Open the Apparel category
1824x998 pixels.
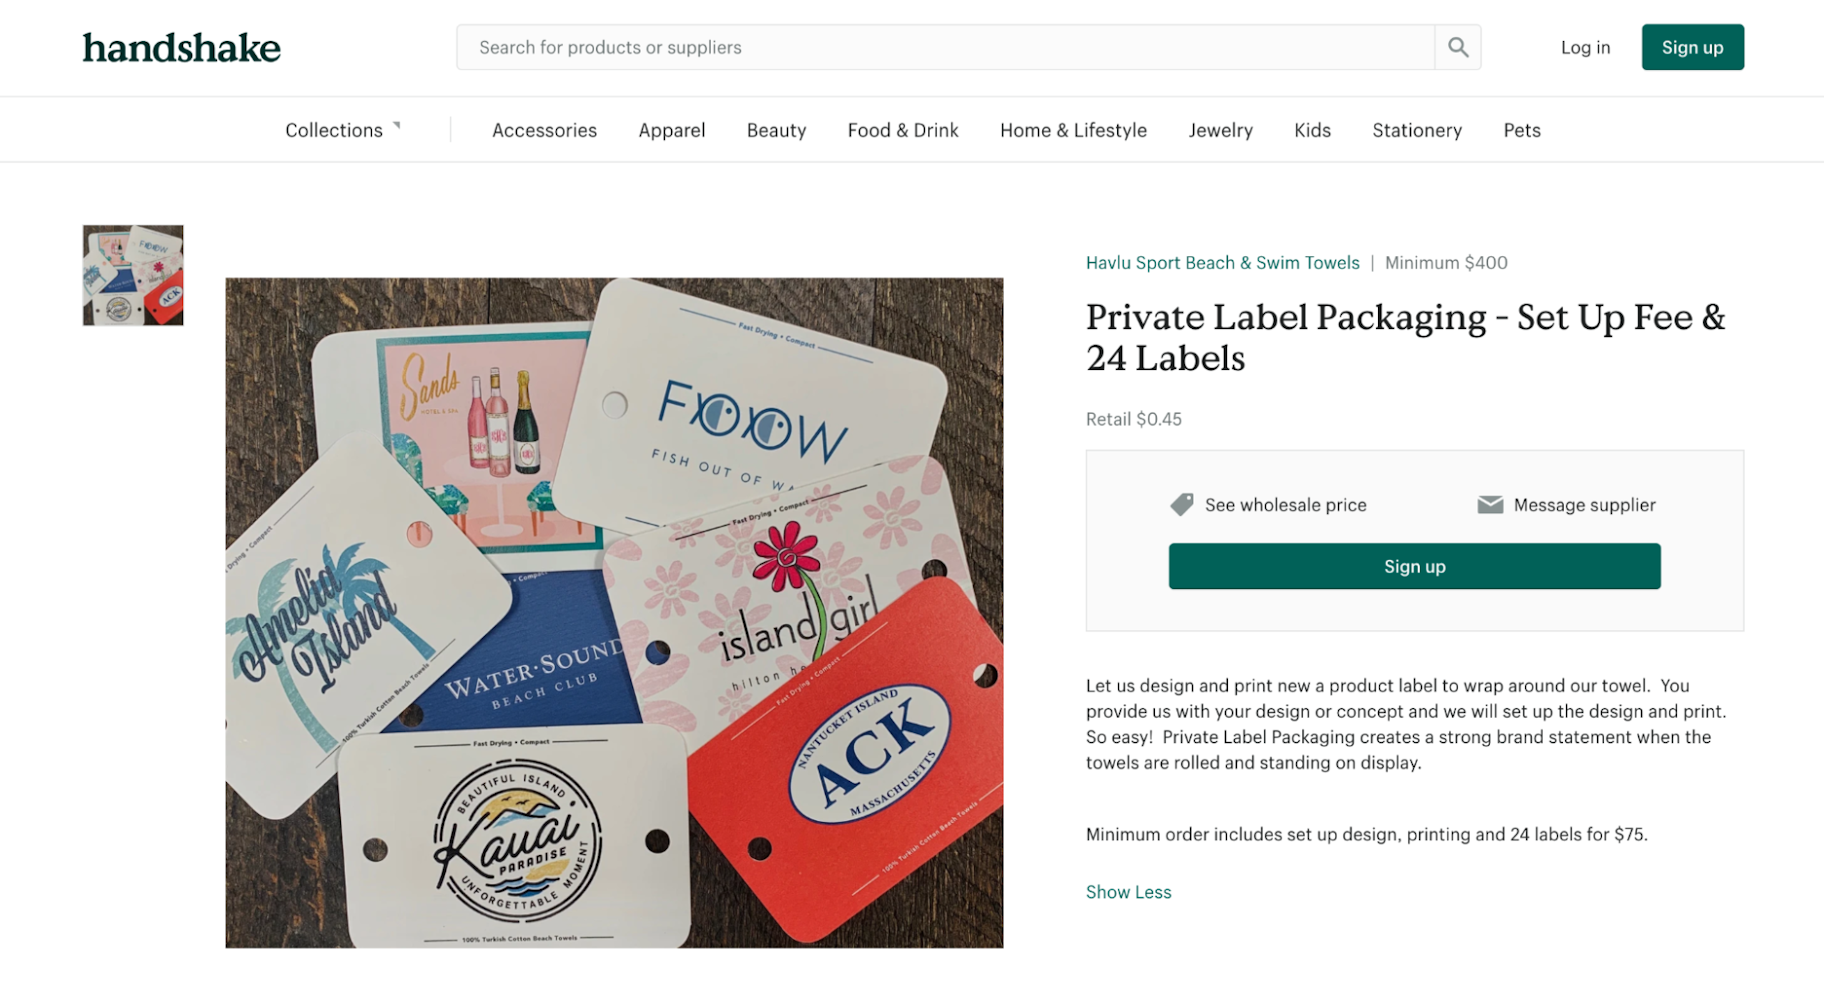tap(672, 130)
